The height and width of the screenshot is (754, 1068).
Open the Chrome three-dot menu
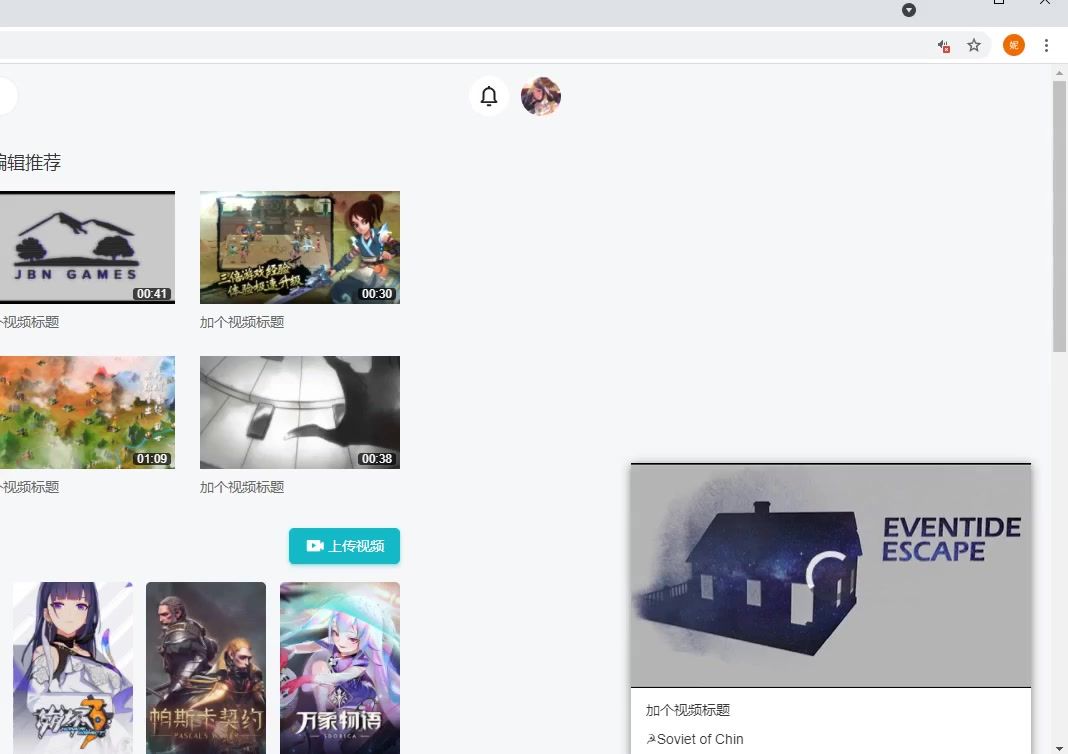[x=1046, y=45]
